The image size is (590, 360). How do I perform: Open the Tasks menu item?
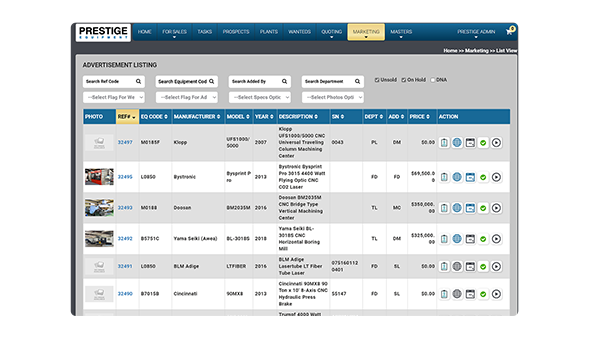205,32
